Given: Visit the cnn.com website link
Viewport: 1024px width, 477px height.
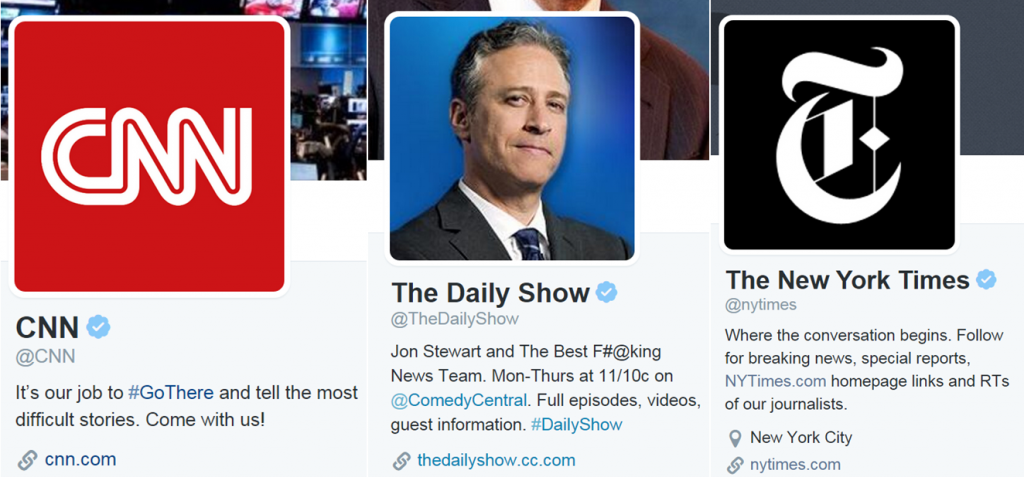Looking at the screenshot, I should (x=80, y=459).
